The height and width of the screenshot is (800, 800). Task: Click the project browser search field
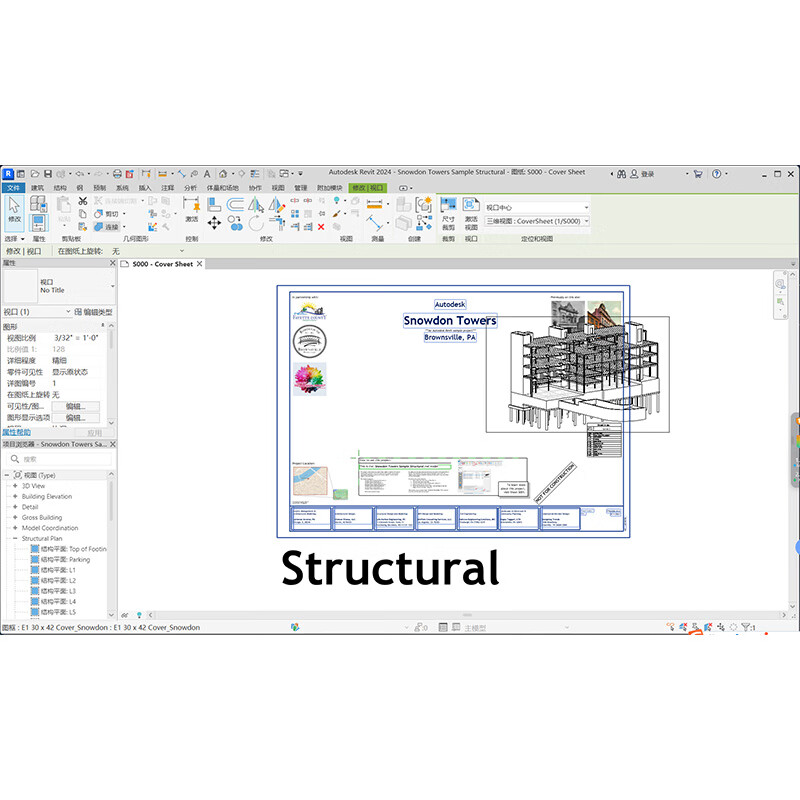point(60,459)
